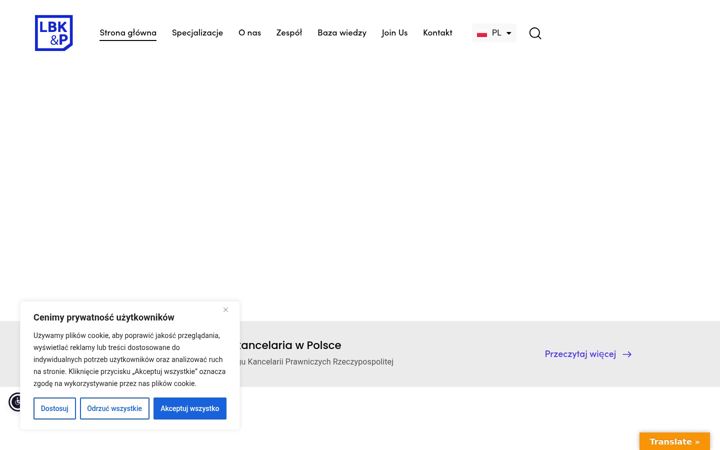
Task: Open the Translate widget button
Action: coord(675,441)
